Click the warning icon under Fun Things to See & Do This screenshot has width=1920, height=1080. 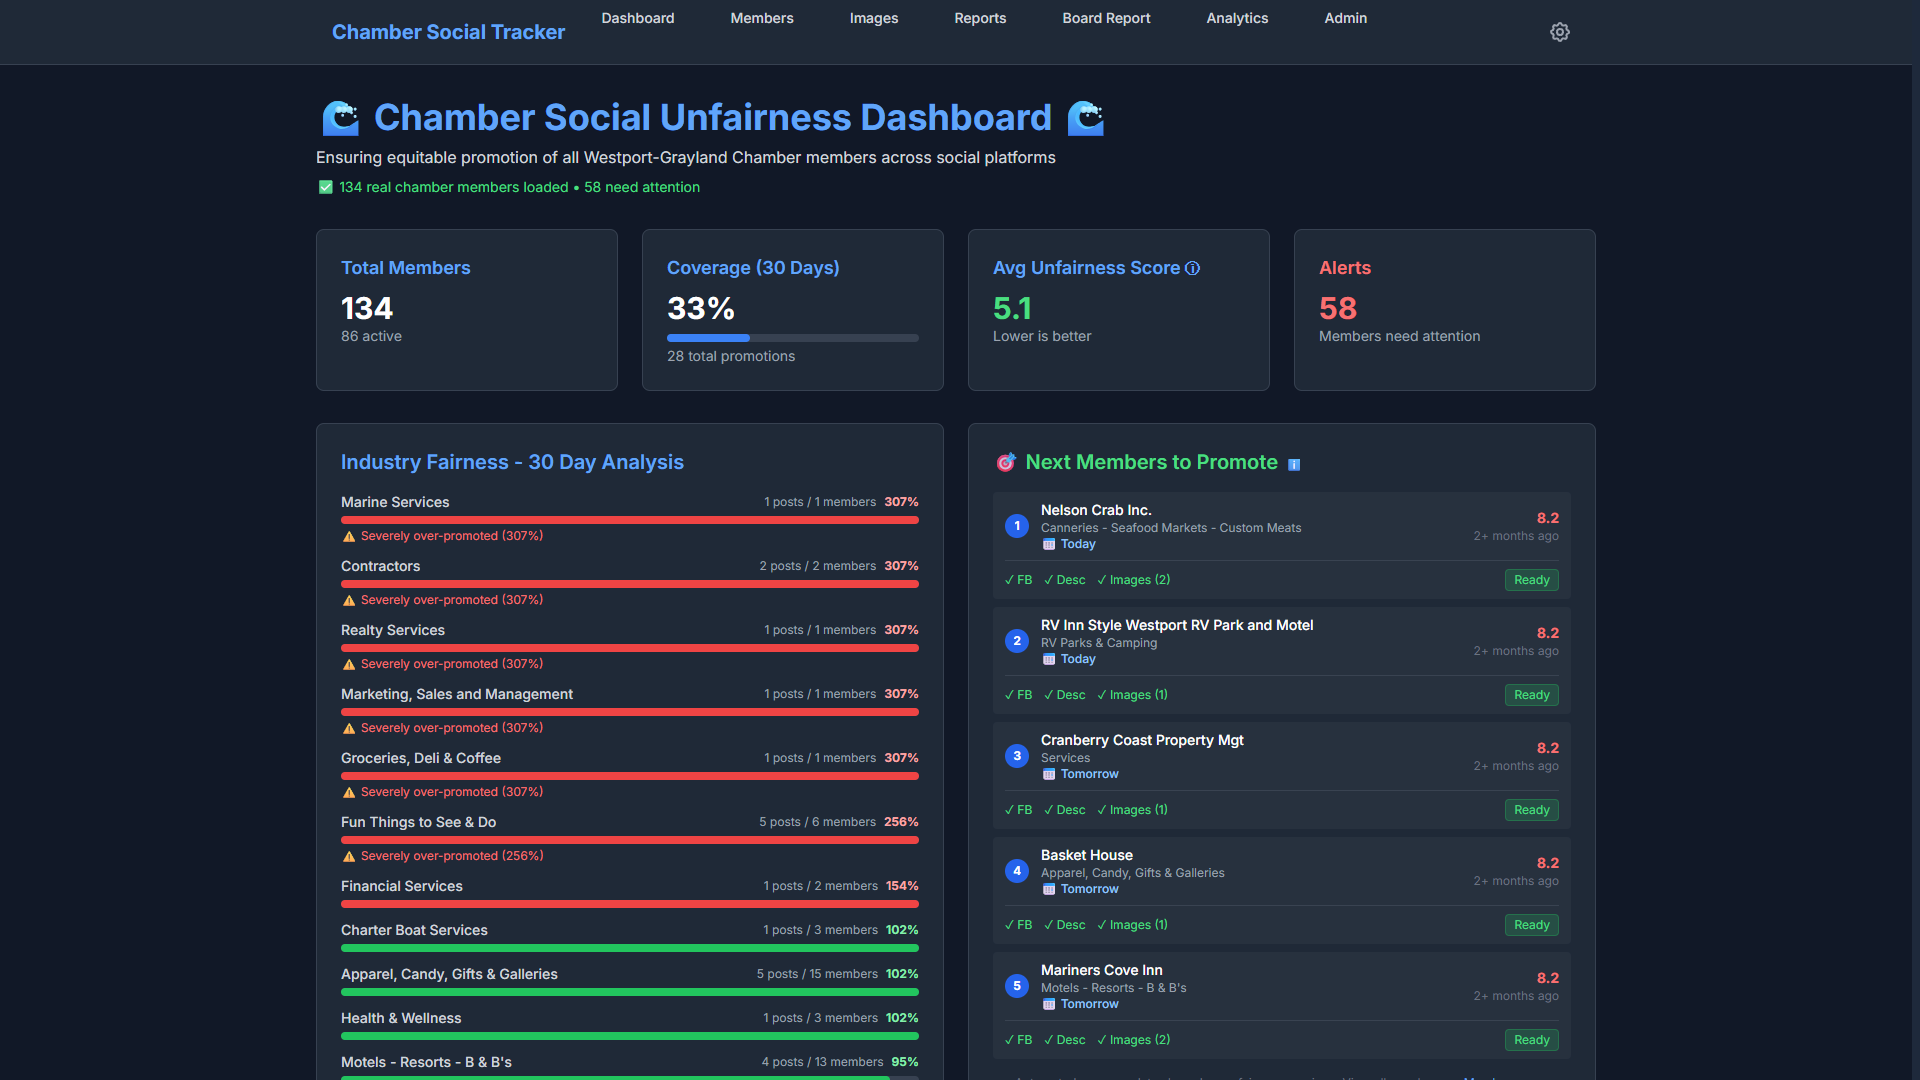point(349,857)
